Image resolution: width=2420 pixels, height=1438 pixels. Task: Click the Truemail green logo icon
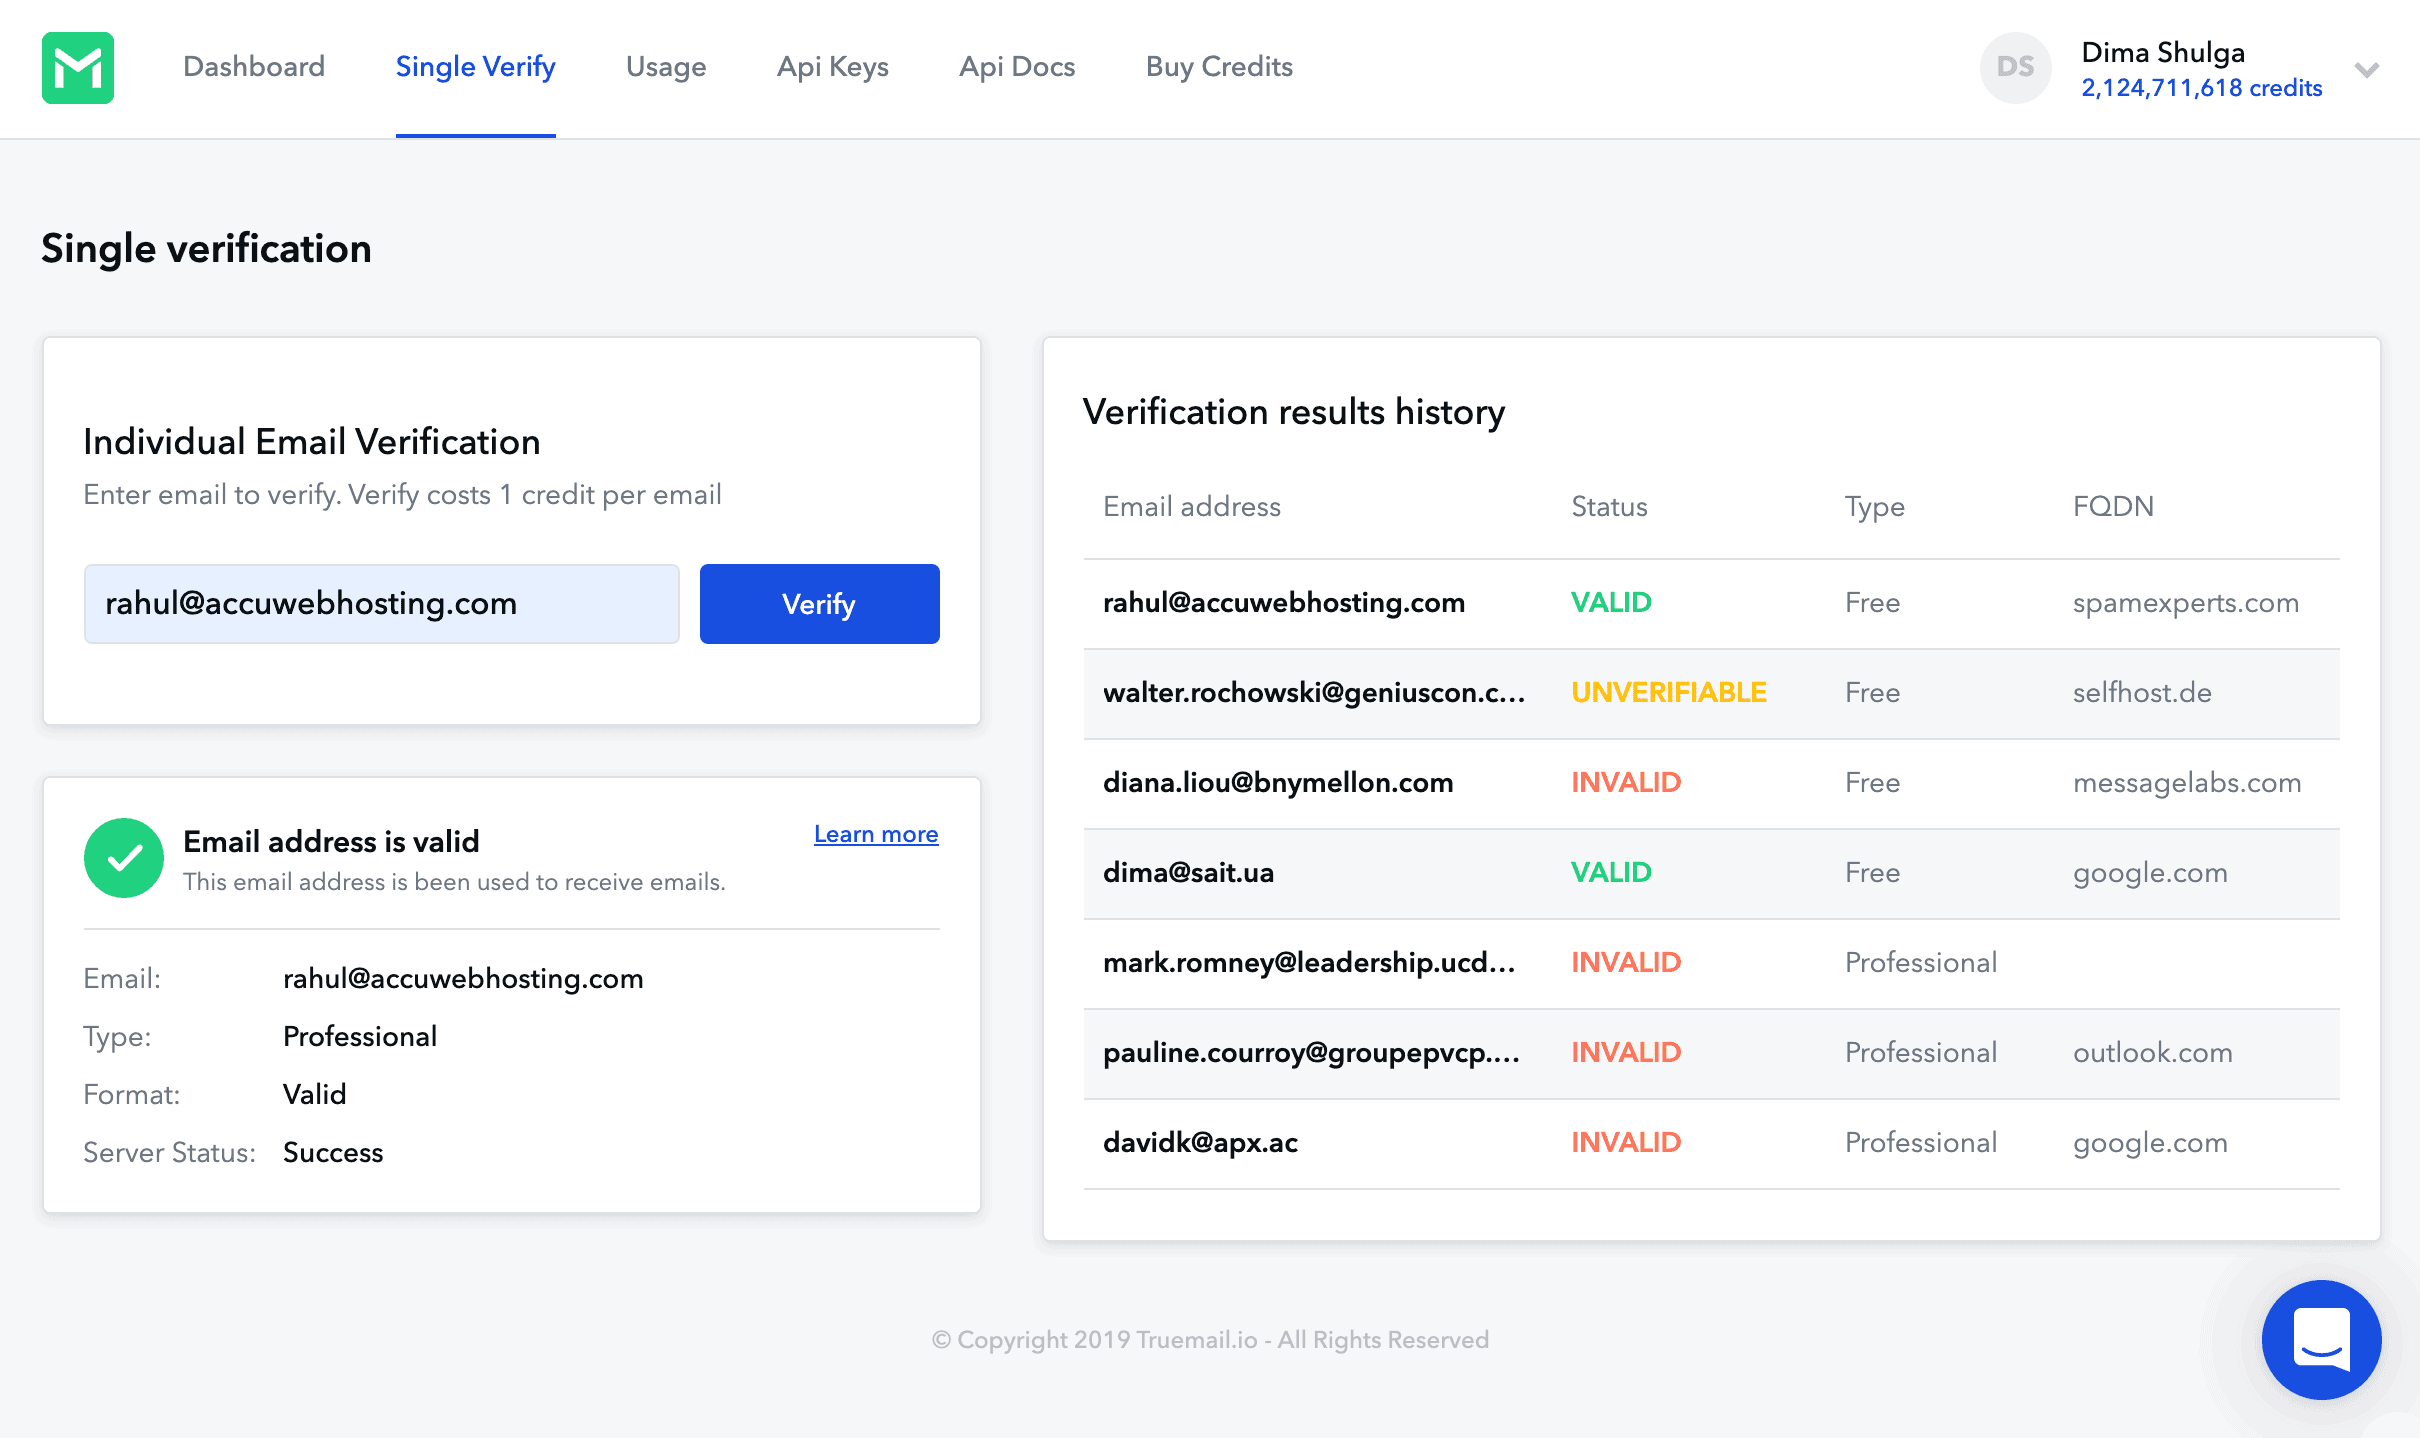coord(78,68)
